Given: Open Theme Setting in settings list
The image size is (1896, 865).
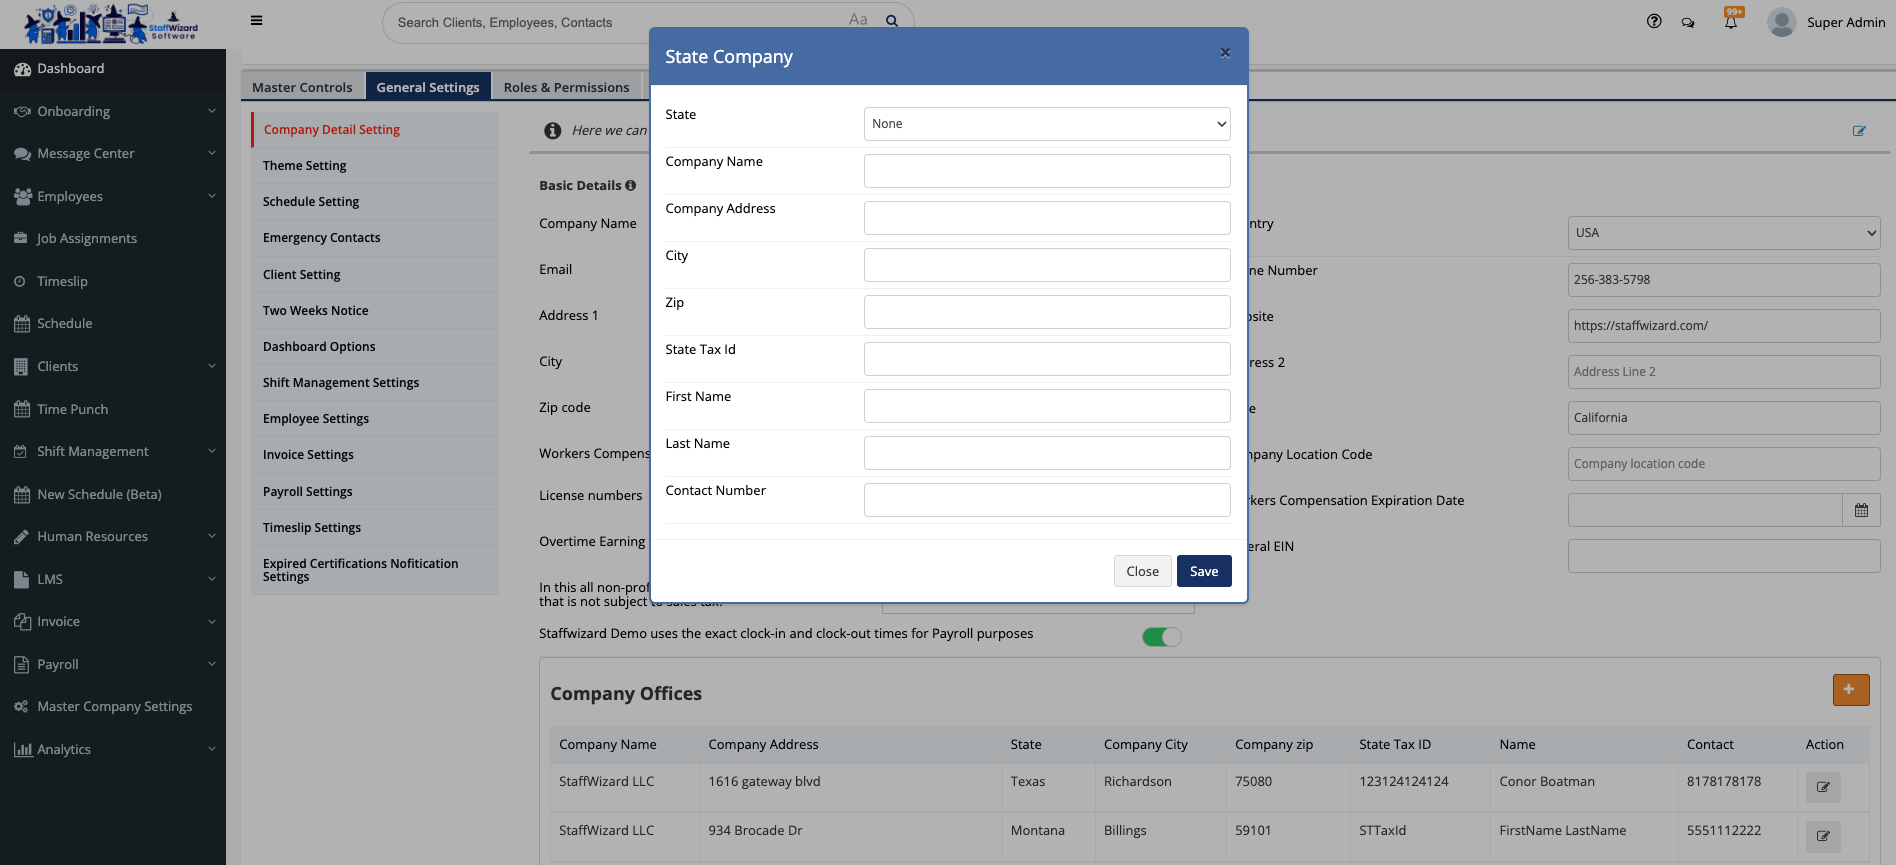Looking at the screenshot, I should point(305,166).
